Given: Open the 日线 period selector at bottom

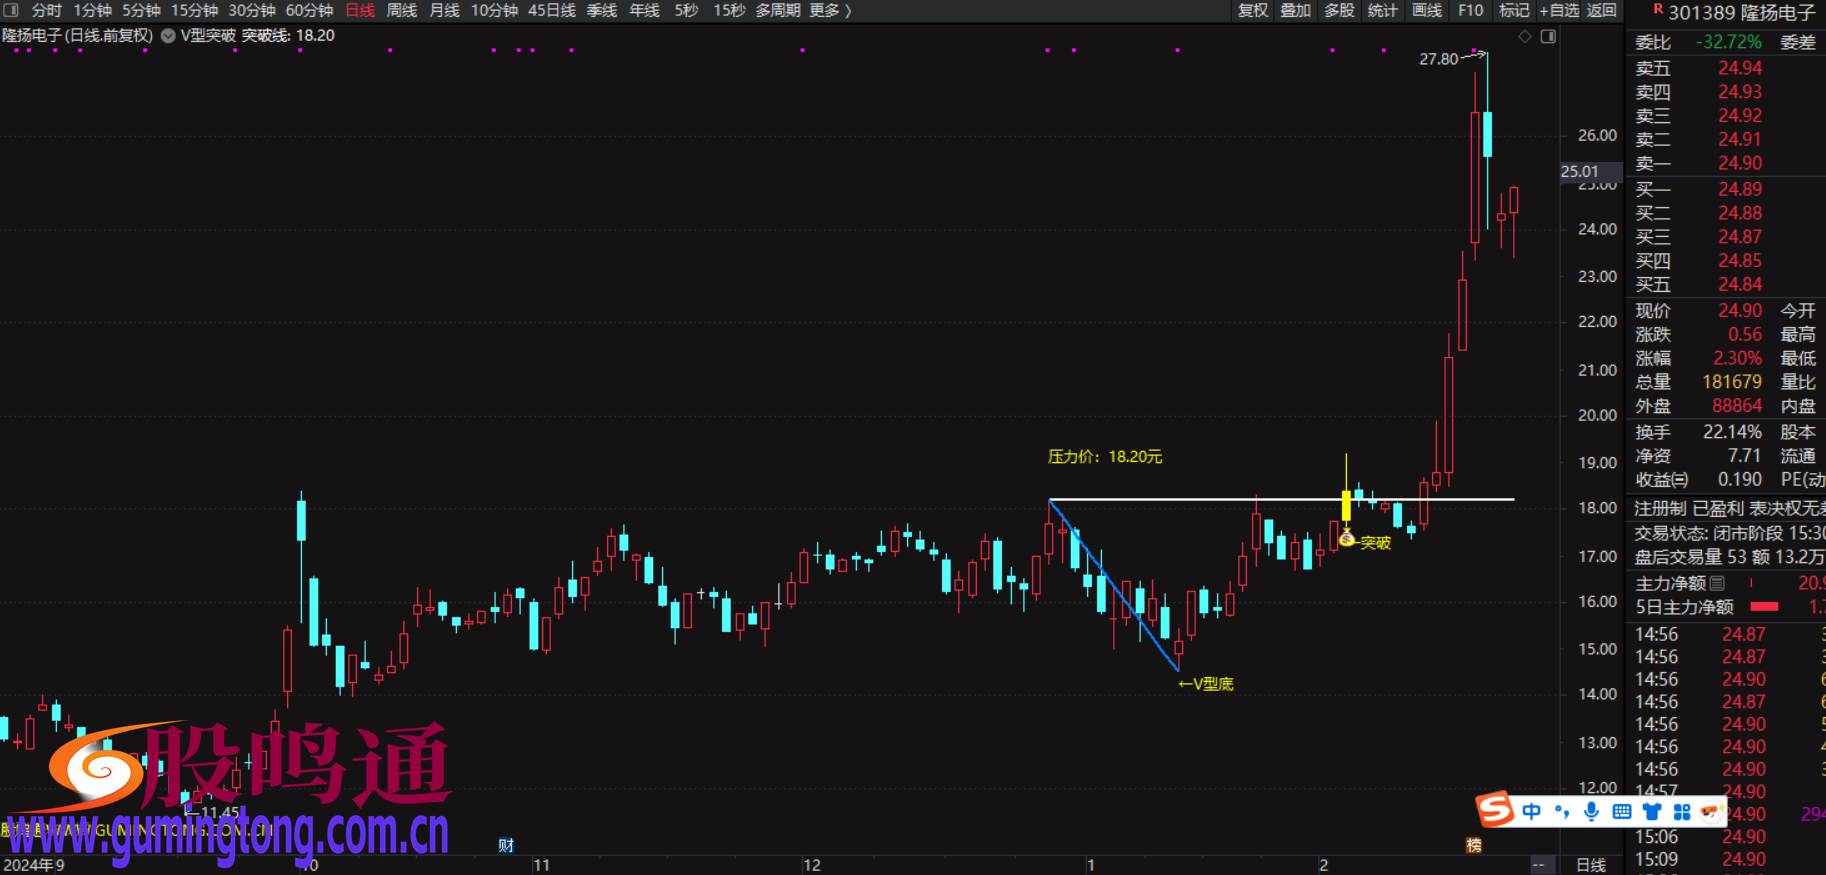Looking at the screenshot, I should click(x=1590, y=865).
